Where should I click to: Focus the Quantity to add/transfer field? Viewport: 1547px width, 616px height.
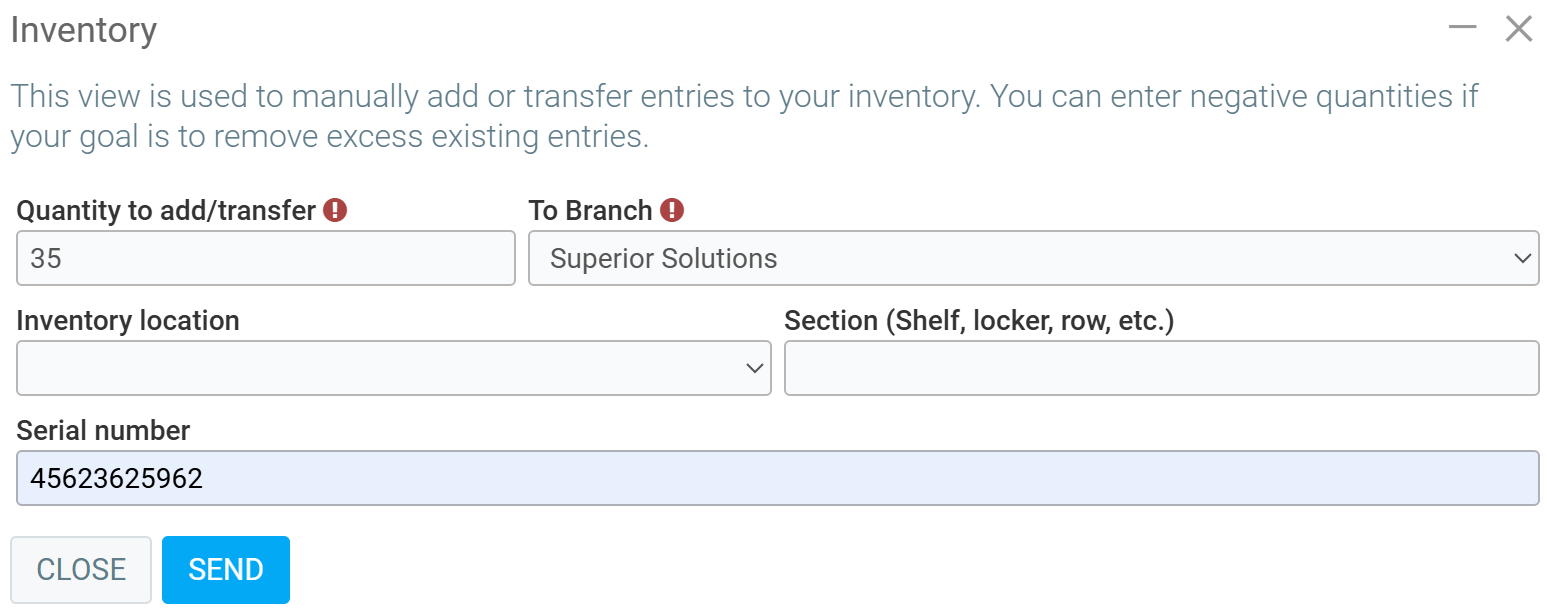point(265,258)
